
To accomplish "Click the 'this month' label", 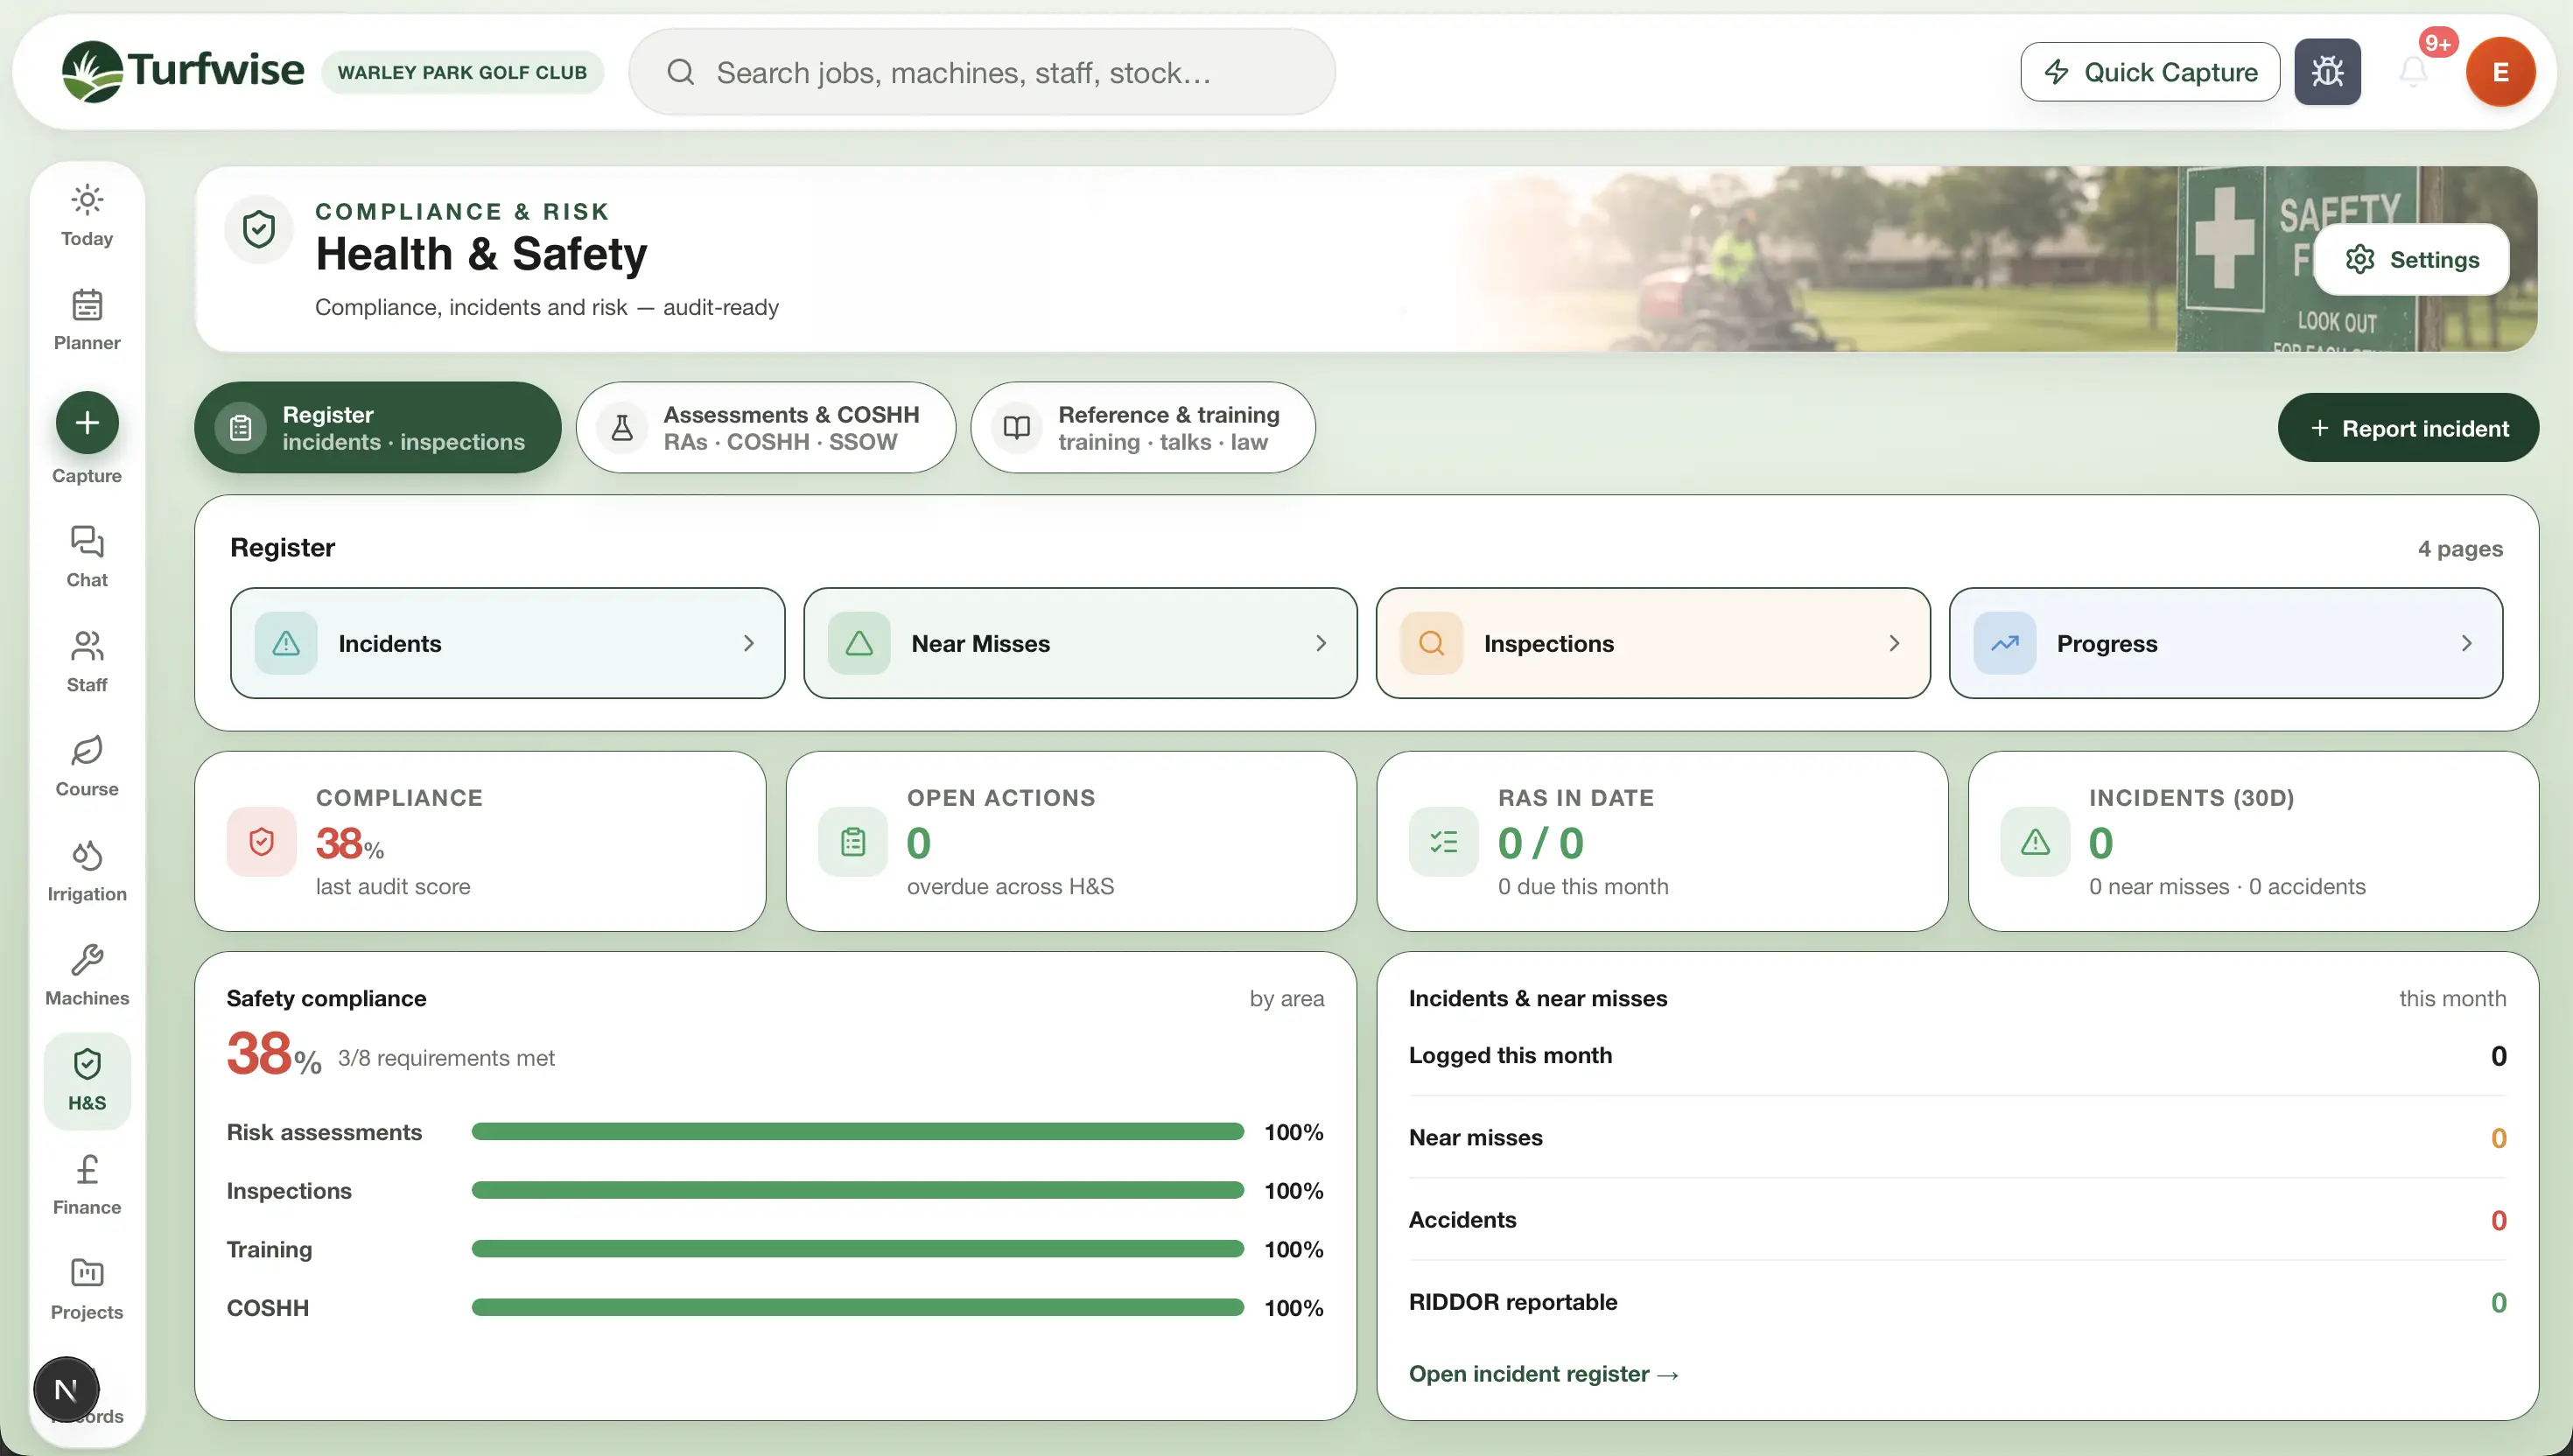I will [2452, 998].
